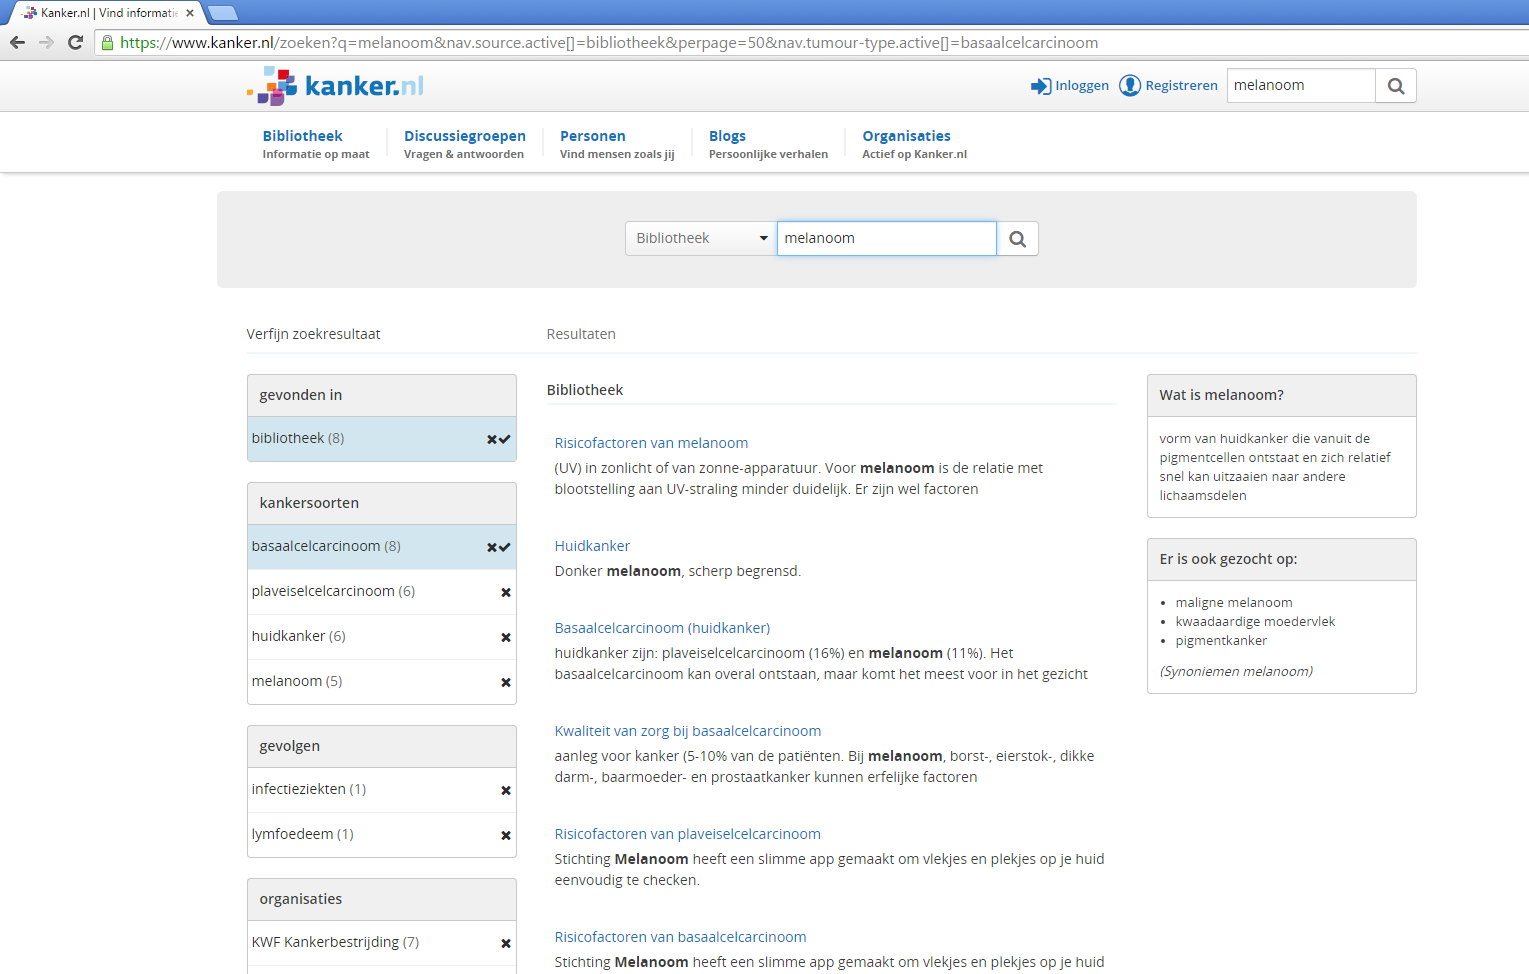Viewport: 1529px width, 974px height.
Task: Click the x icon next to melanoom (5)
Action: (506, 682)
